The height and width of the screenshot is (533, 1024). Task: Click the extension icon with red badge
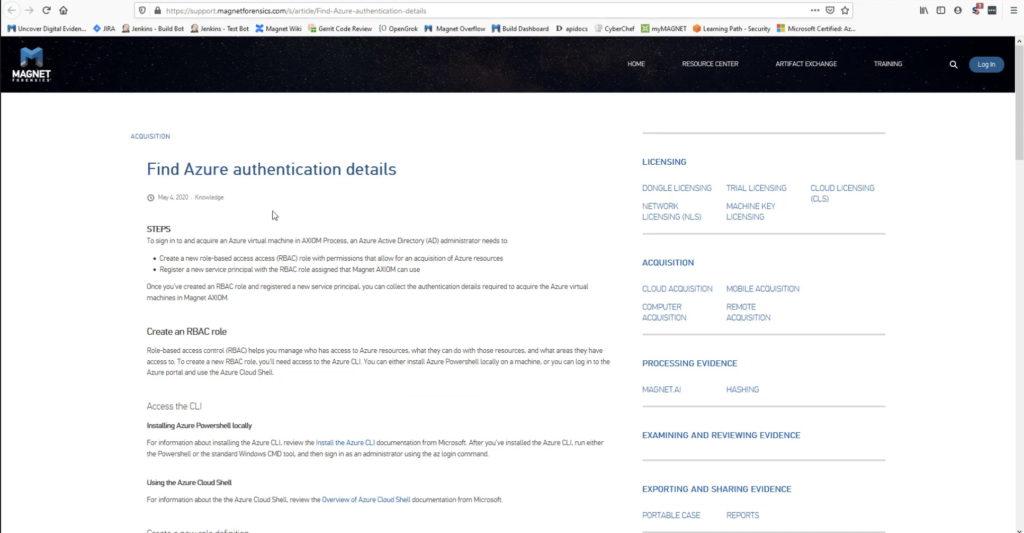[976, 10]
